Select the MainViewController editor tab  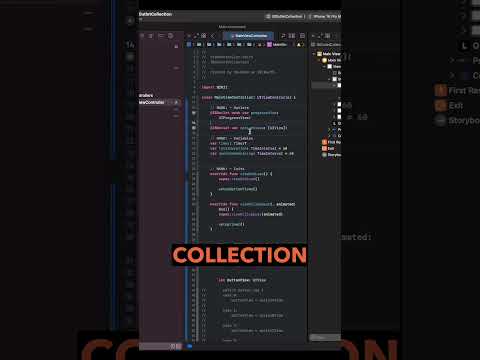point(249,36)
